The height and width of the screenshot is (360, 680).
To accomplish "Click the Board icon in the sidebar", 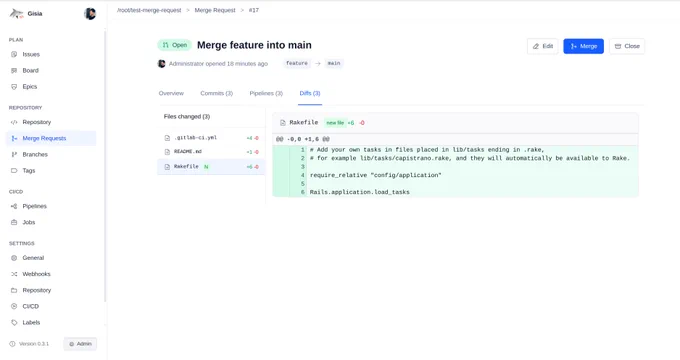I will click(x=14, y=70).
